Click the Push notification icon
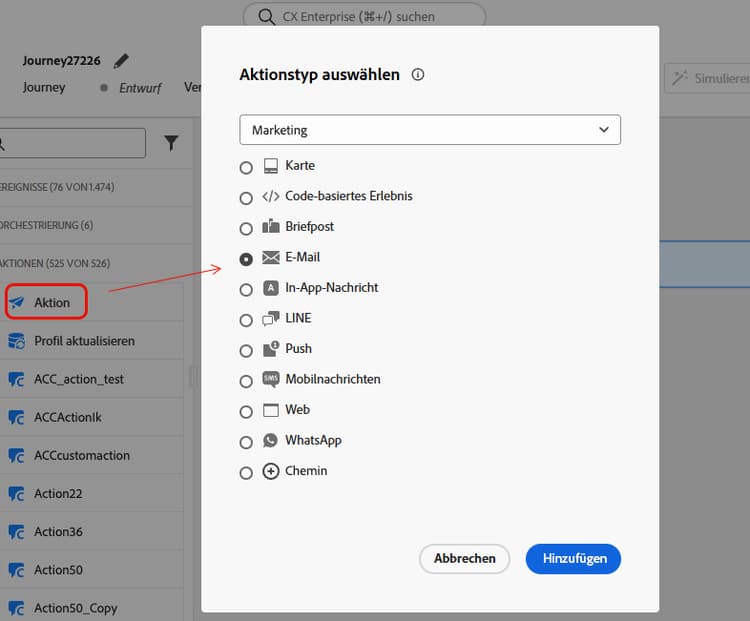The width and height of the screenshot is (750, 621). click(271, 349)
